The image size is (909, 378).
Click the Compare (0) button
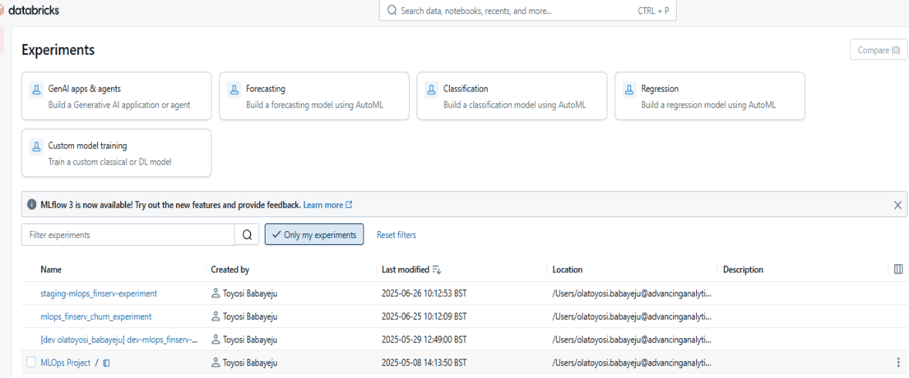click(x=878, y=50)
